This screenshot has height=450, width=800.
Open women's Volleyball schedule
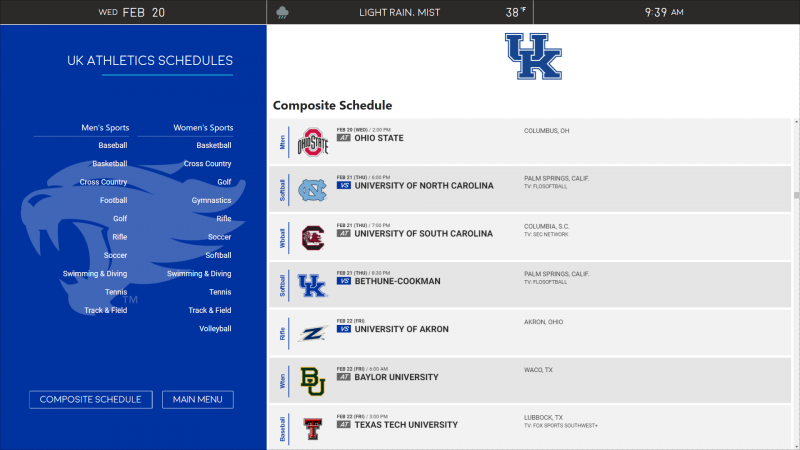pos(215,329)
